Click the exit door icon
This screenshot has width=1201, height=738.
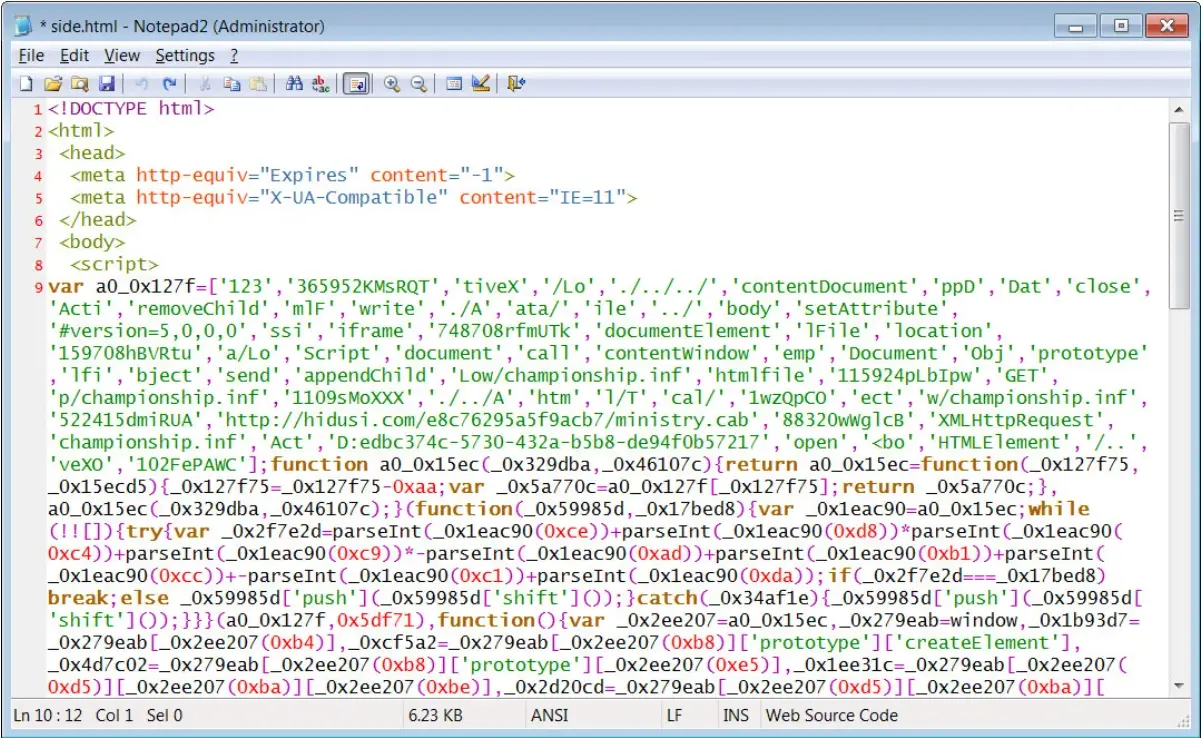tap(516, 84)
